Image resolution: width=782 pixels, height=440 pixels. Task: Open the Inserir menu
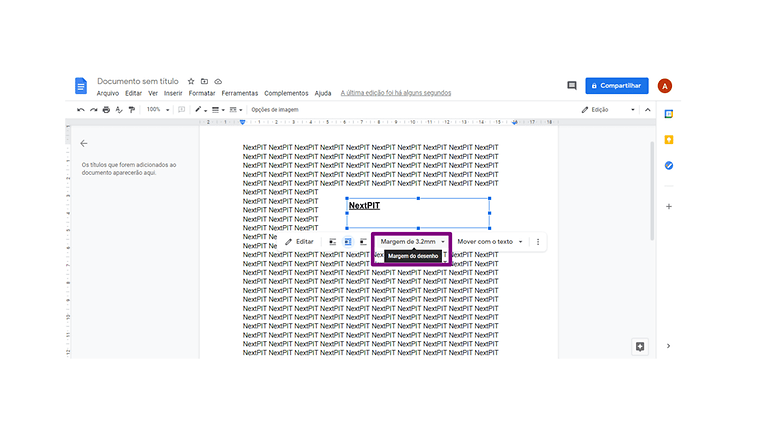coord(173,93)
